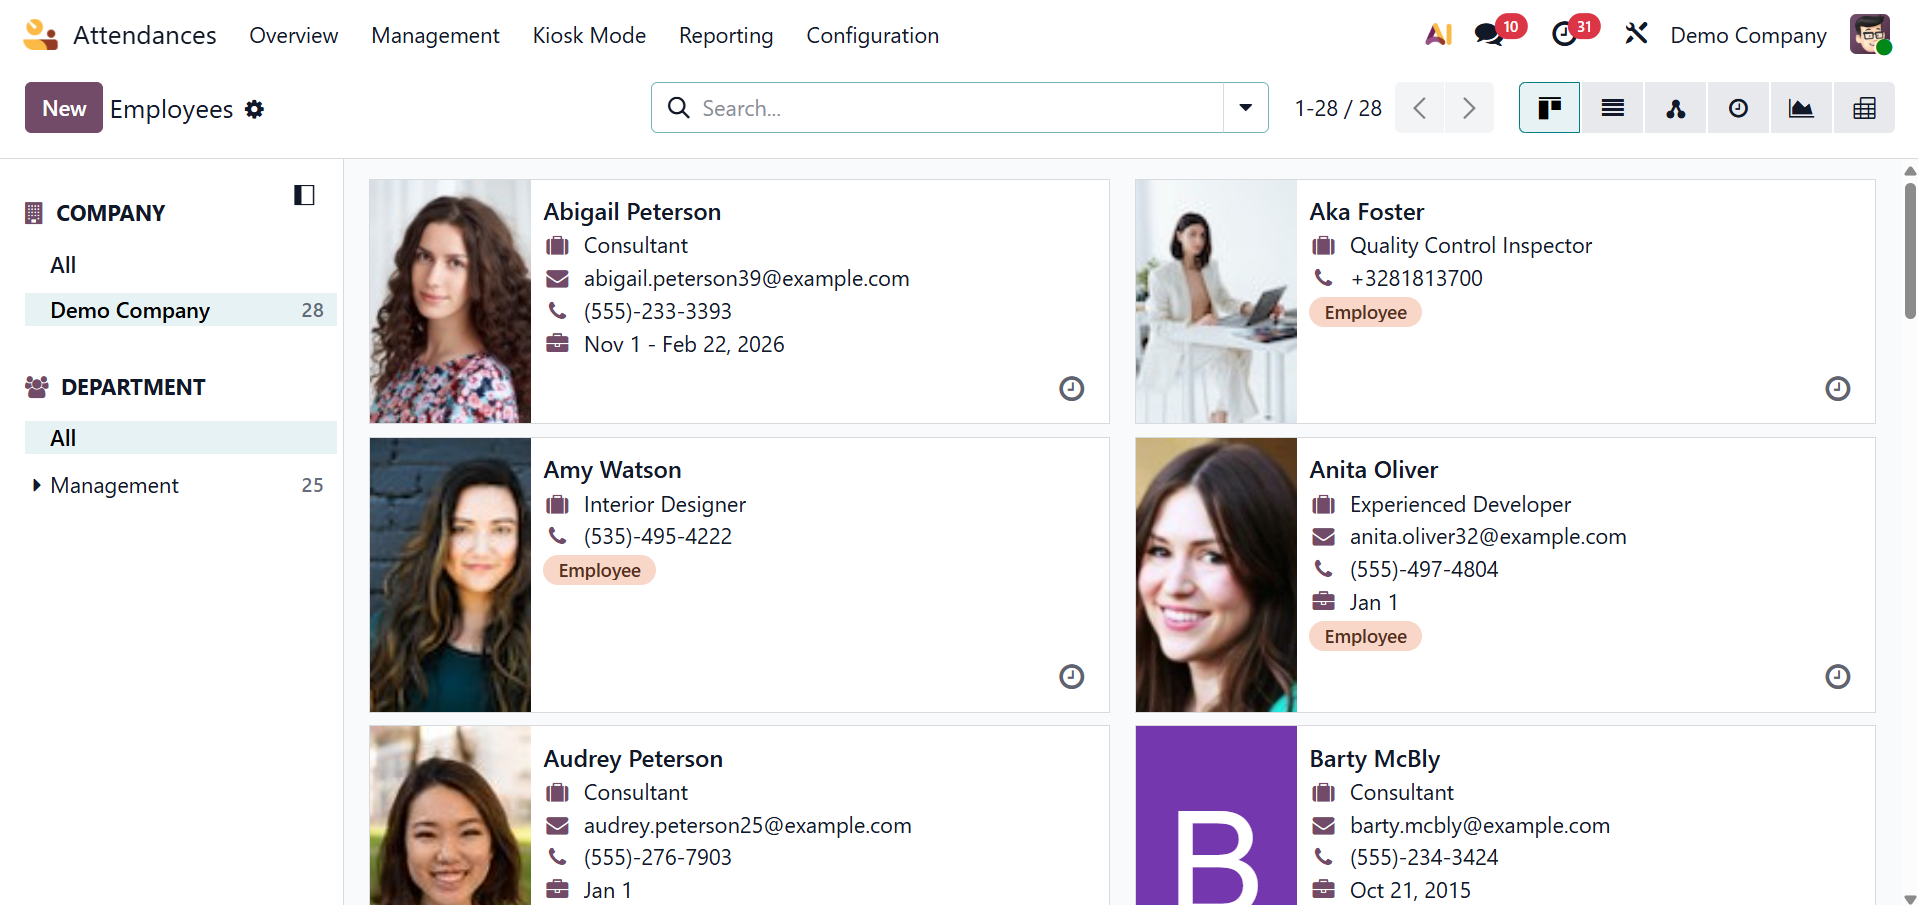Open Barty McBly's purple B avatar

[1216, 815]
